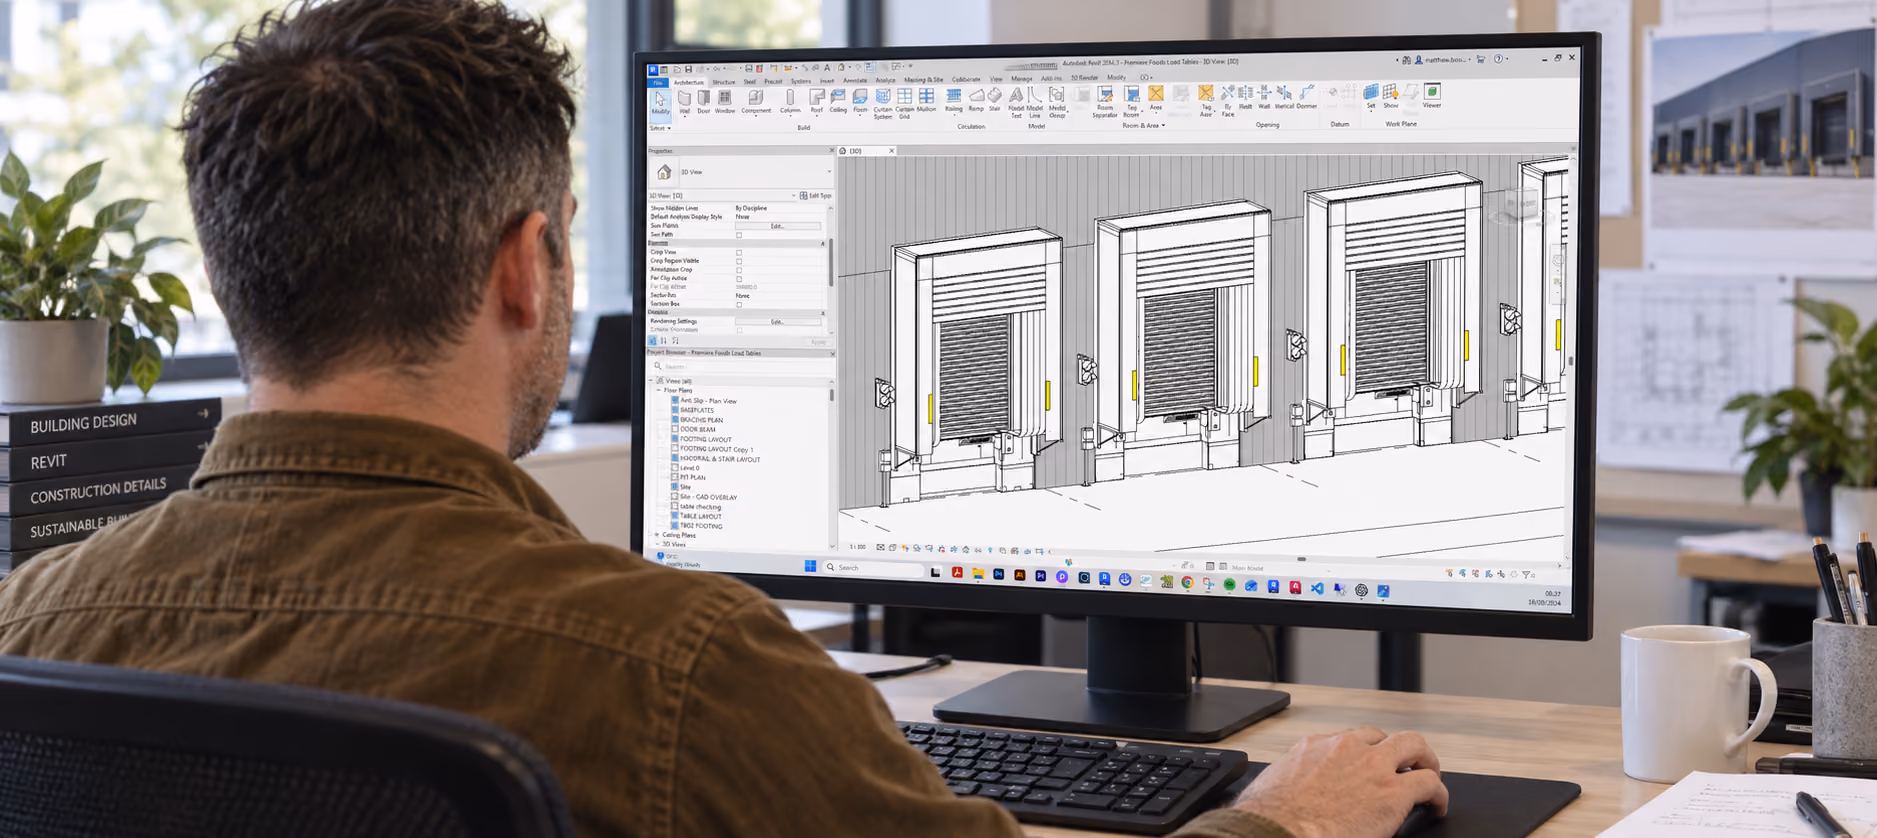Viewport: 1877px width, 838px height.
Task: Enable the Crop View checkbox
Action: (739, 252)
